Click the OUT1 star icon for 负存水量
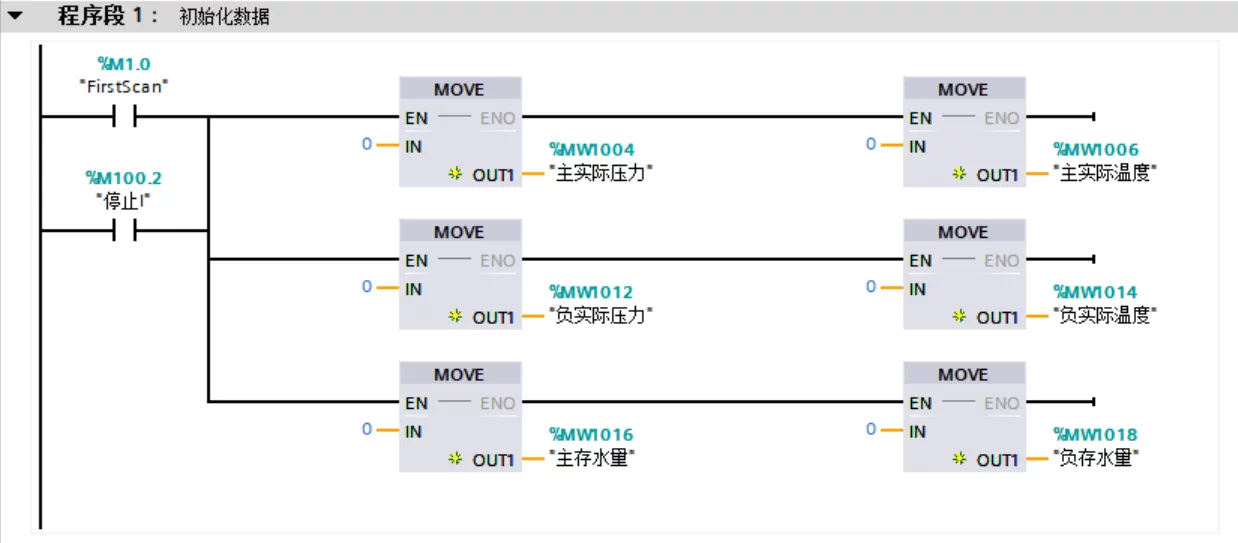1238x543 pixels. tap(960, 460)
